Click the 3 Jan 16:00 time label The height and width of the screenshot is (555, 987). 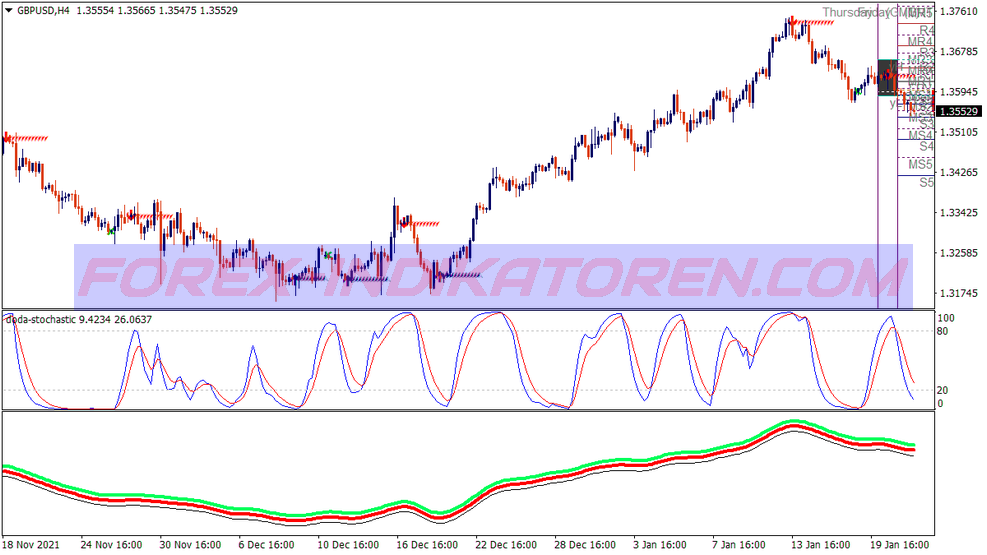(661, 545)
